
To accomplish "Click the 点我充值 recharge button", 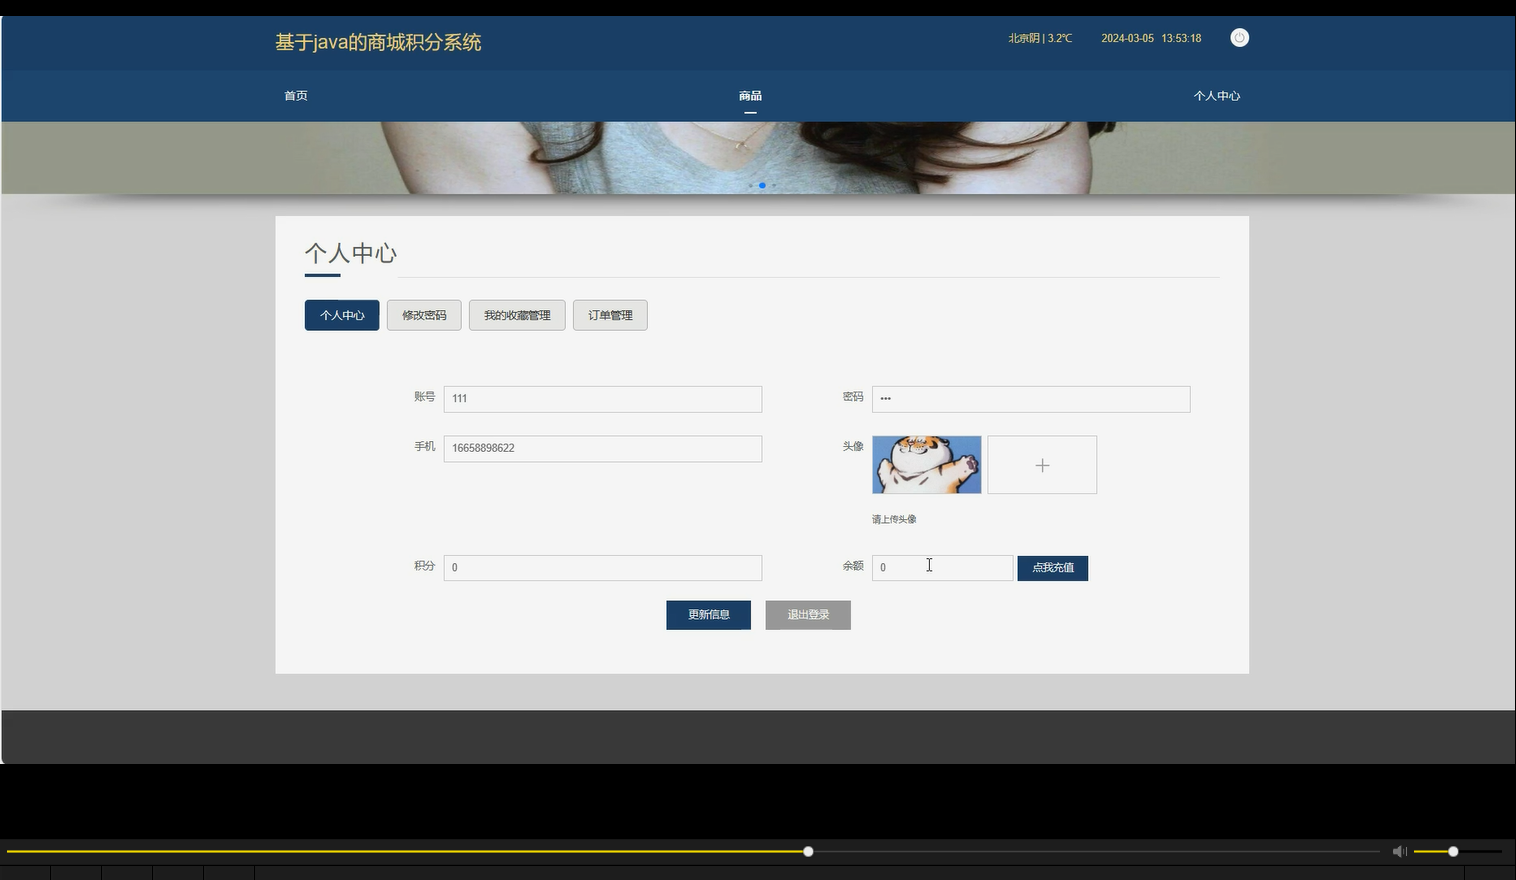I will pyautogui.click(x=1052, y=567).
